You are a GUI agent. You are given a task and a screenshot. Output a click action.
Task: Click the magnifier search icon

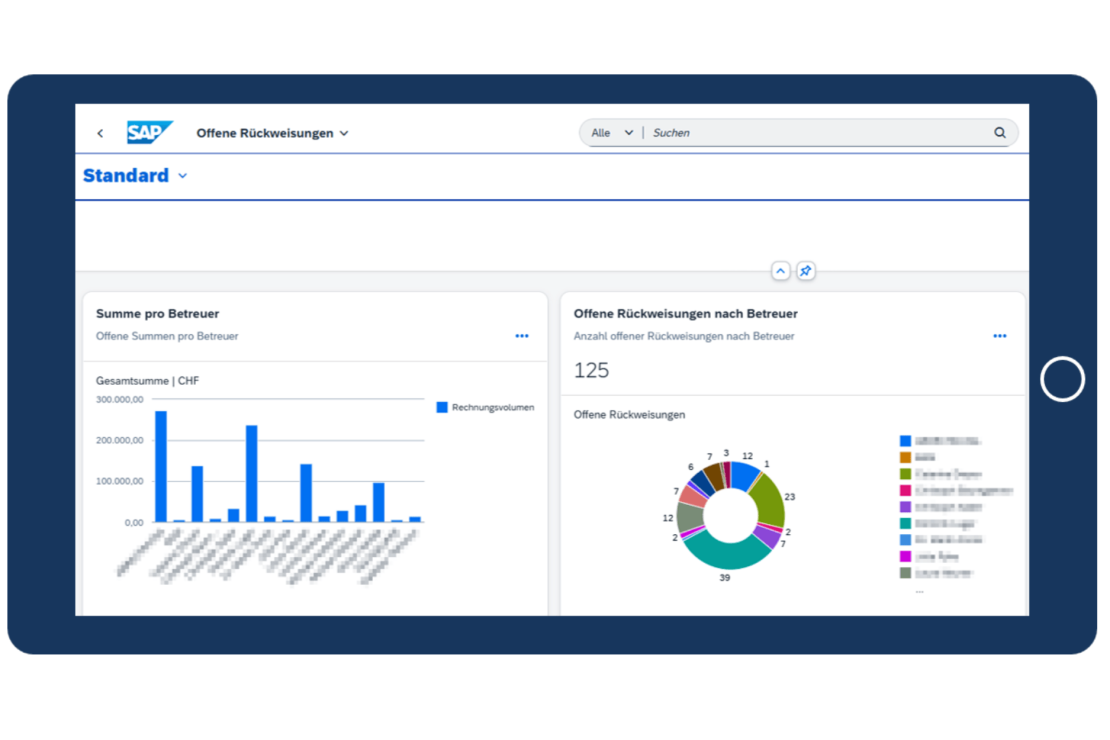click(x=1000, y=132)
